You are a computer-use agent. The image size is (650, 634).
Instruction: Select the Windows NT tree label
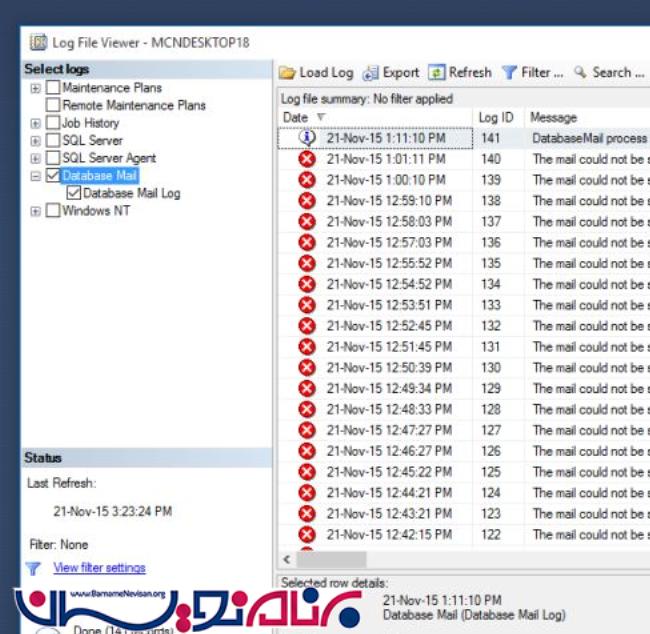pyautogui.click(x=96, y=210)
